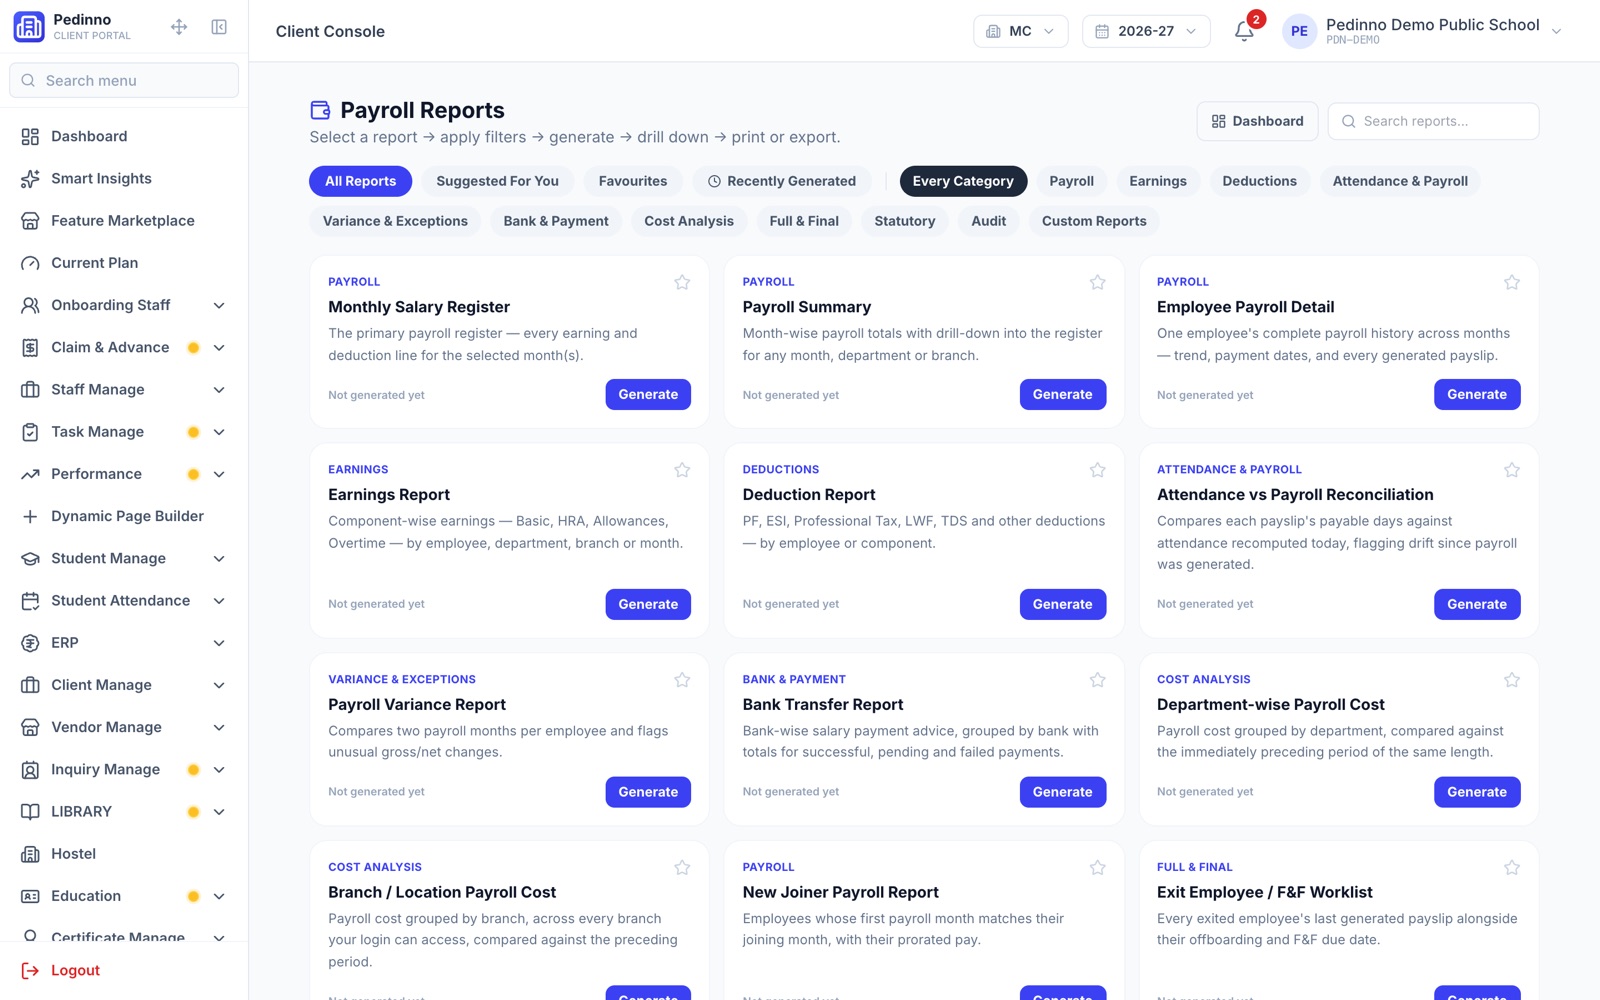The image size is (1600, 1000).
Task: Open the Pedinno logo icon
Action: tap(29, 27)
